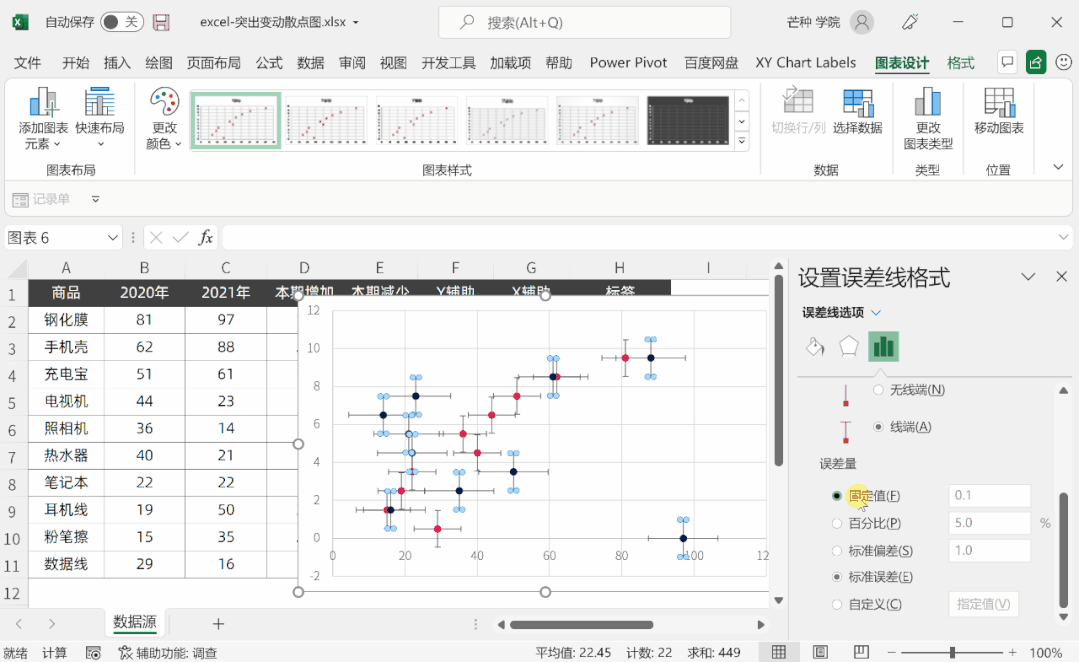Click the Change Colors (更改颜色) palette icon

(x=164, y=103)
